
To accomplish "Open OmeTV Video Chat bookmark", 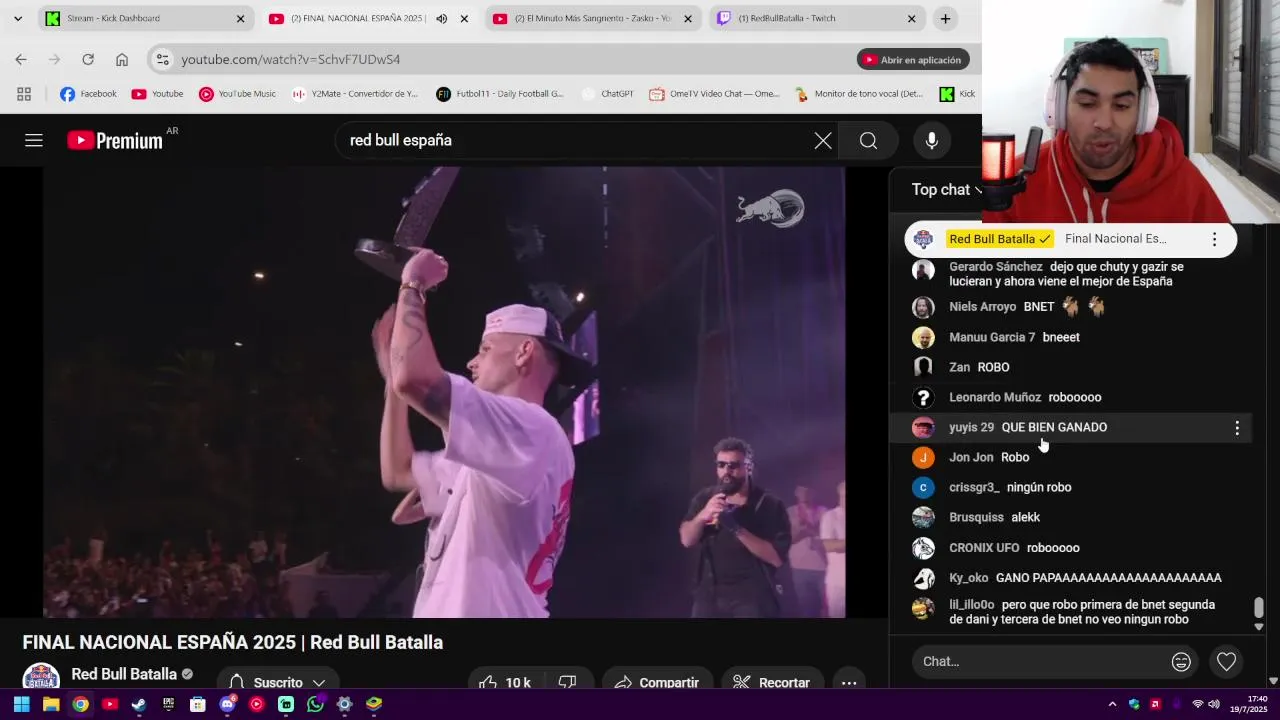I will pos(714,94).
